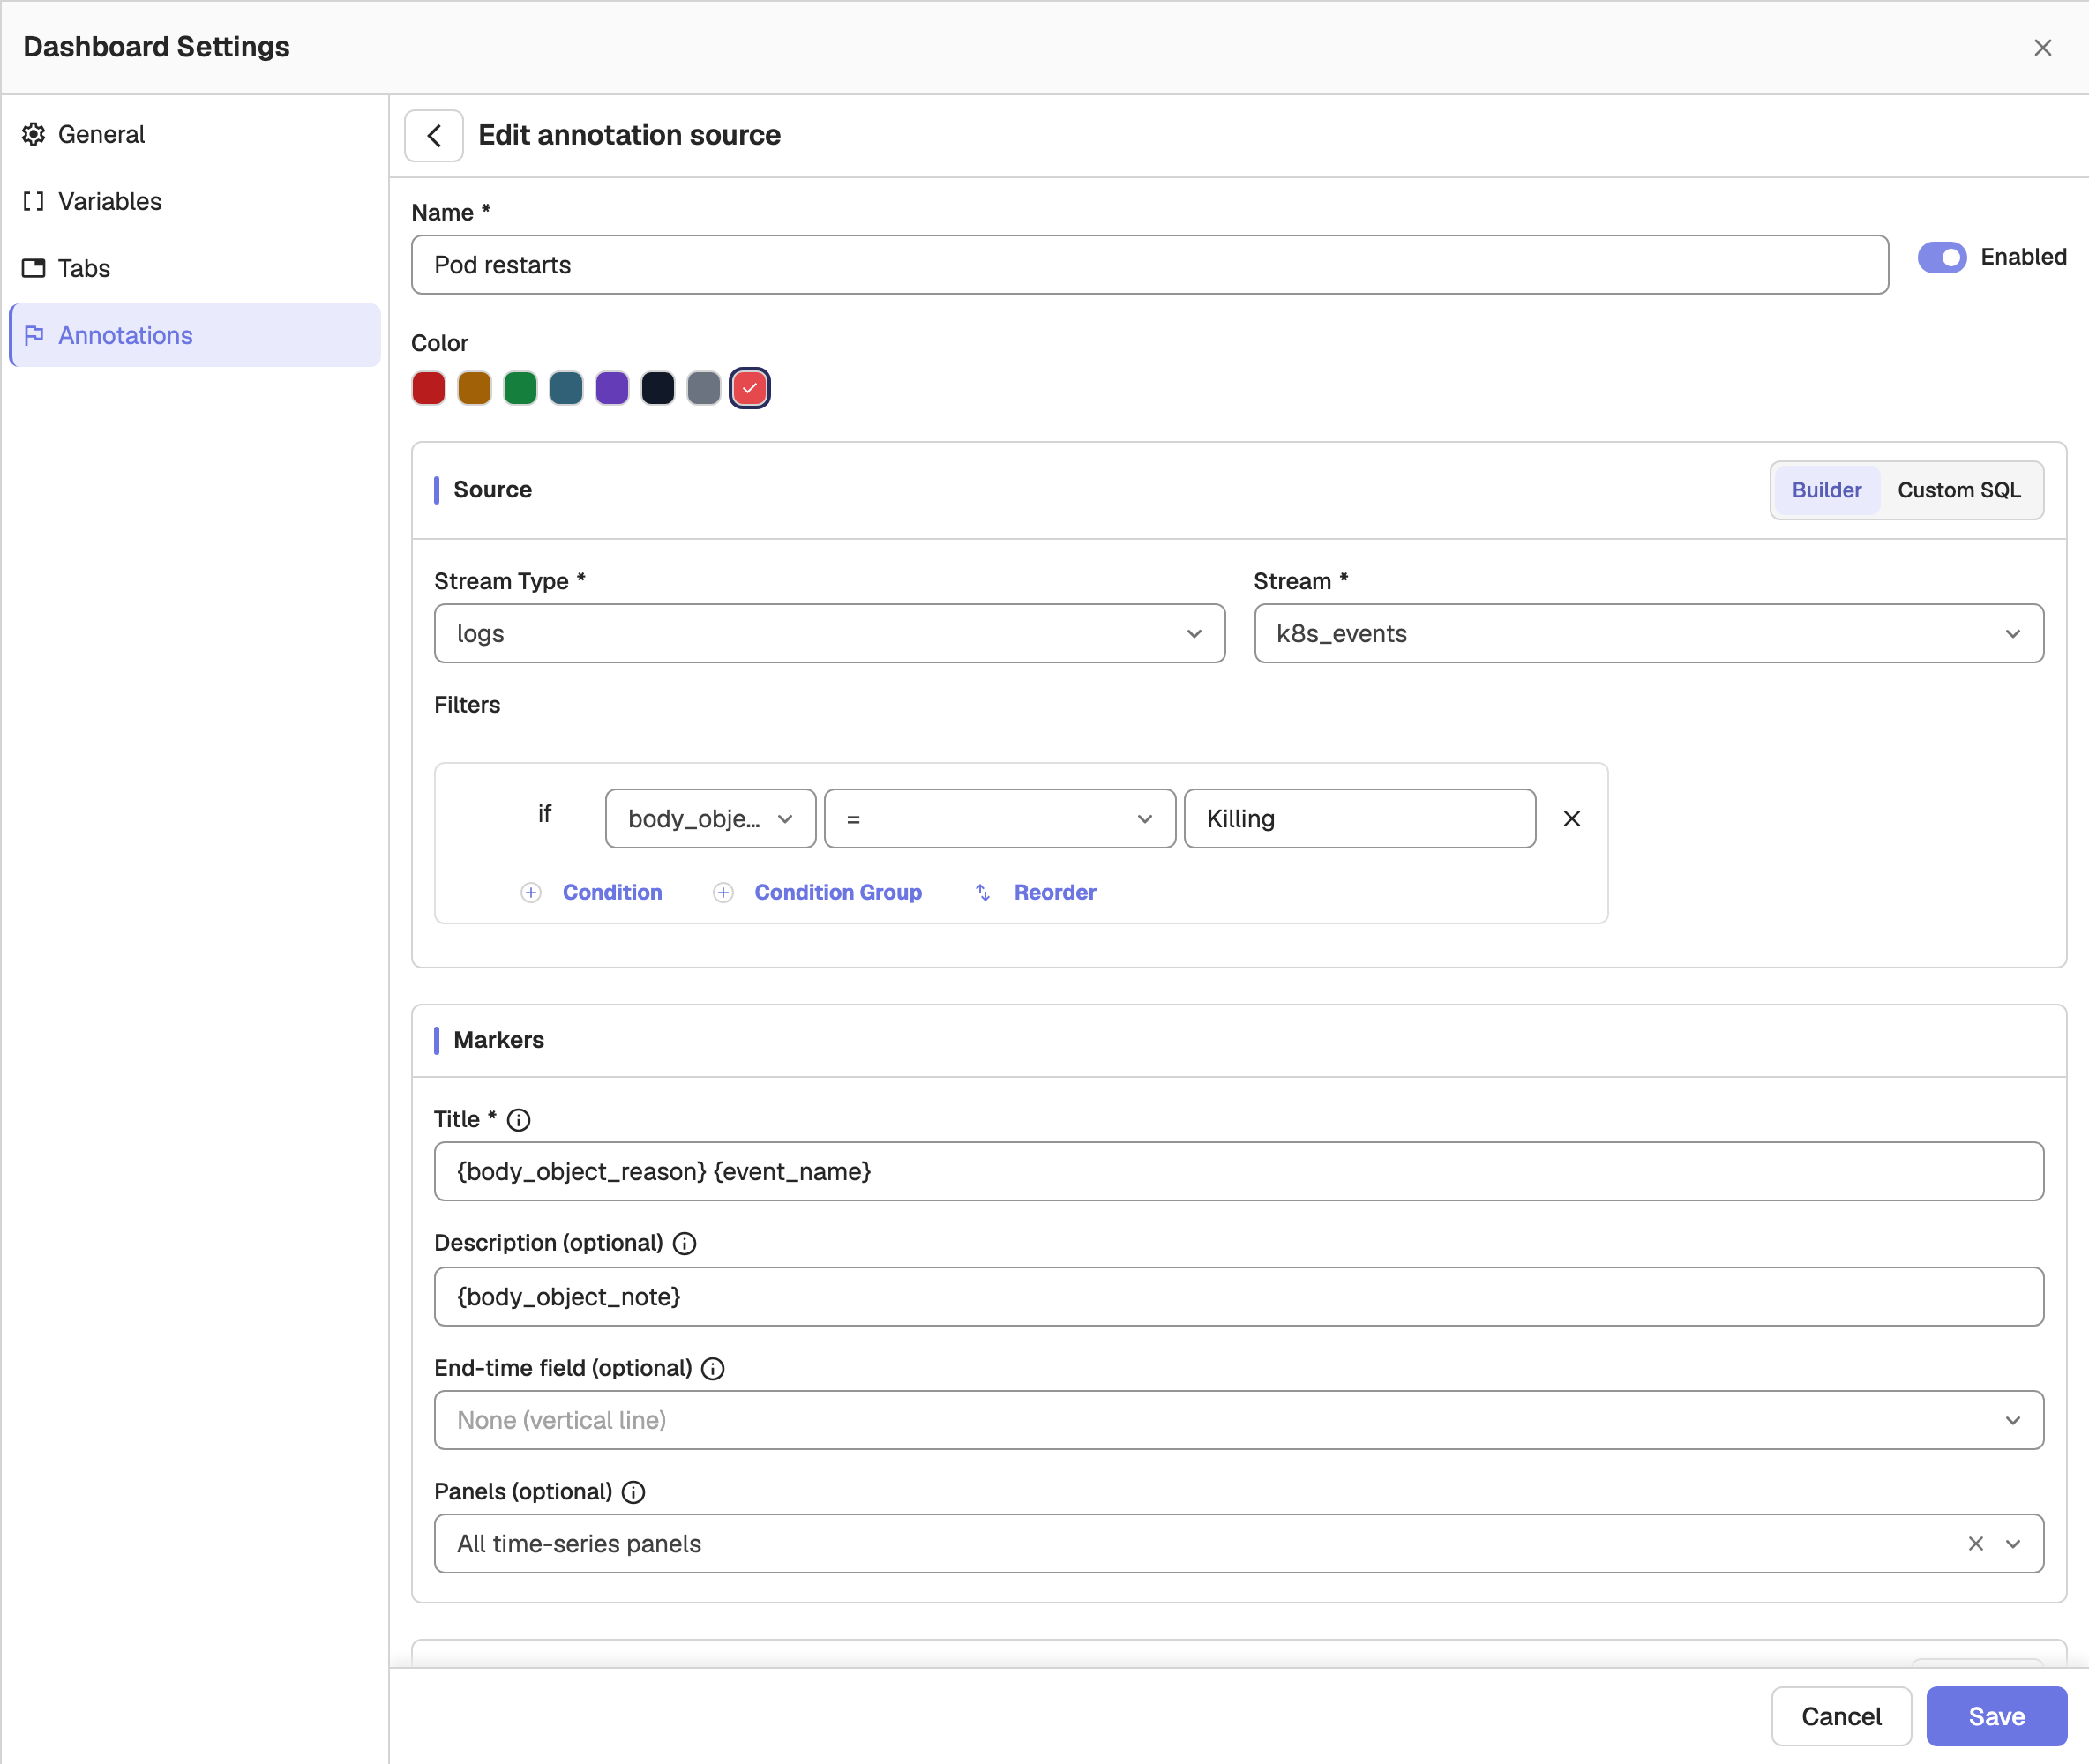This screenshot has width=2089, height=1764.
Task: Click the Title input field
Action: [x=1238, y=1171]
